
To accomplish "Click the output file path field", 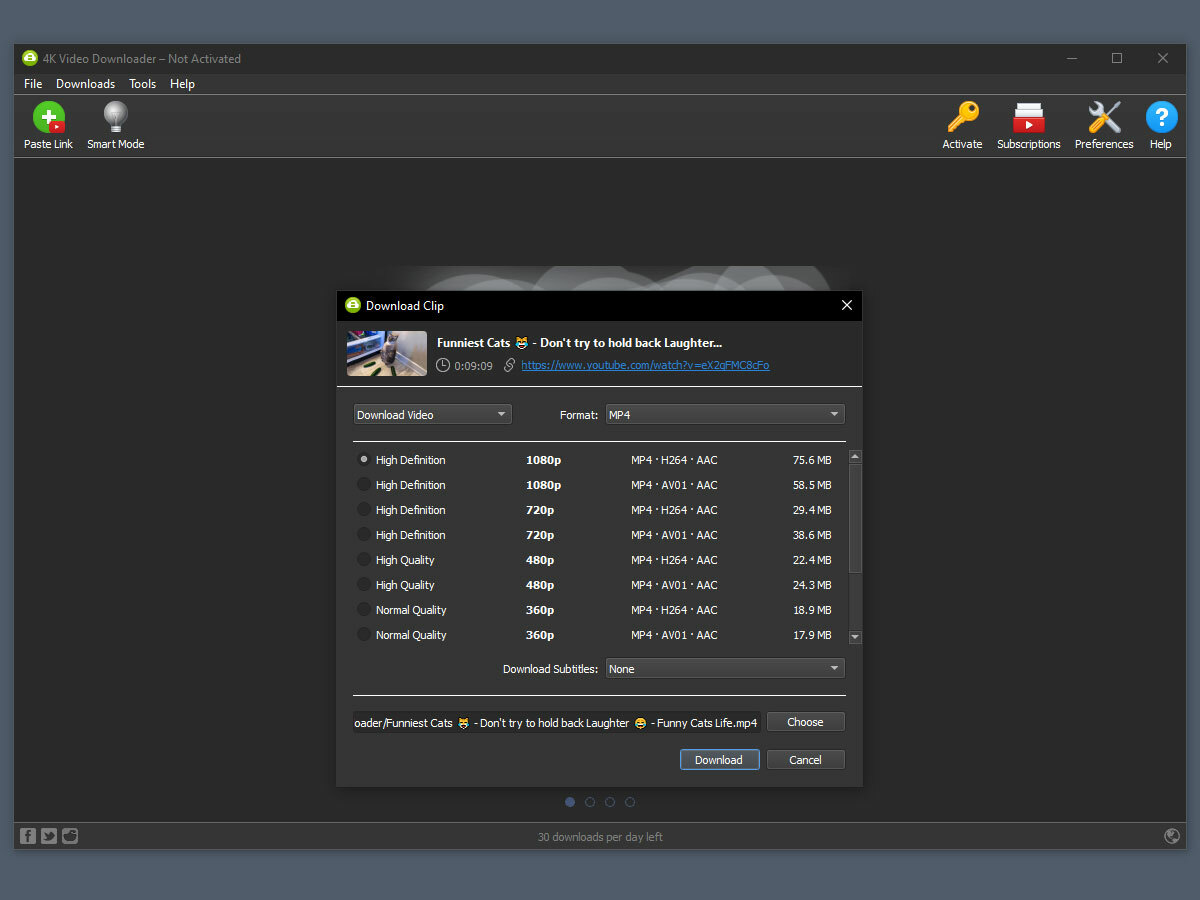I will coord(557,722).
